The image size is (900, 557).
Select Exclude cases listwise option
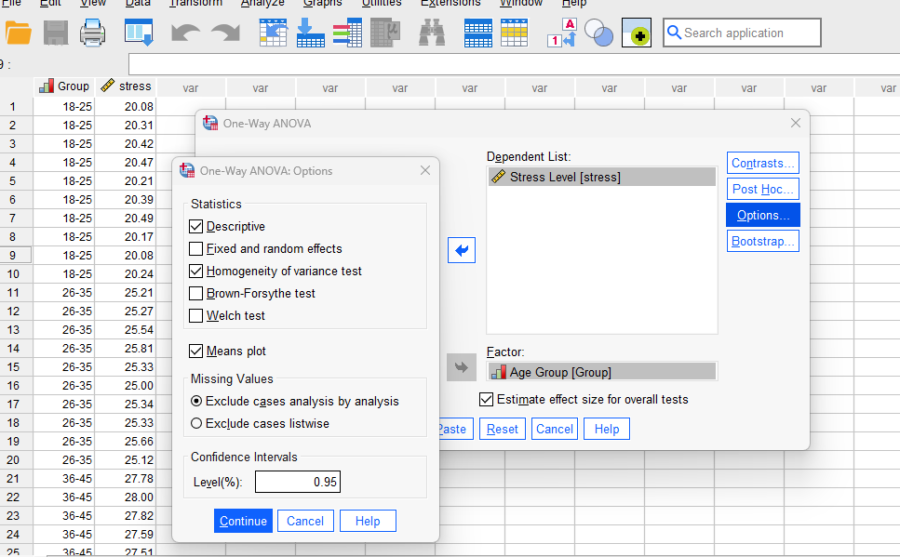(x=196, y=423)
